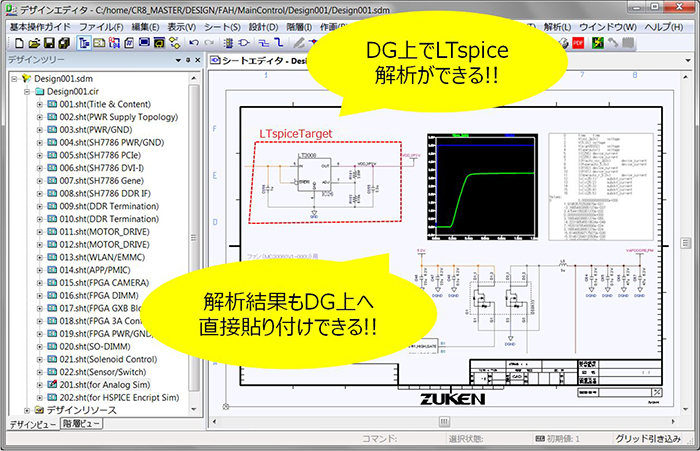Open the 階層(I) menu
Screen dimensions: 700x451
[x=299, y=27]
